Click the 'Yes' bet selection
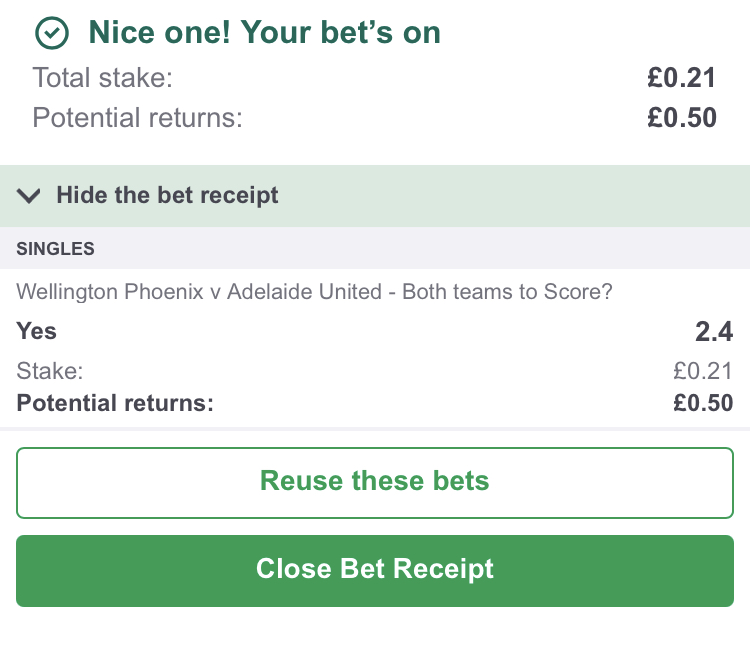 37,331
